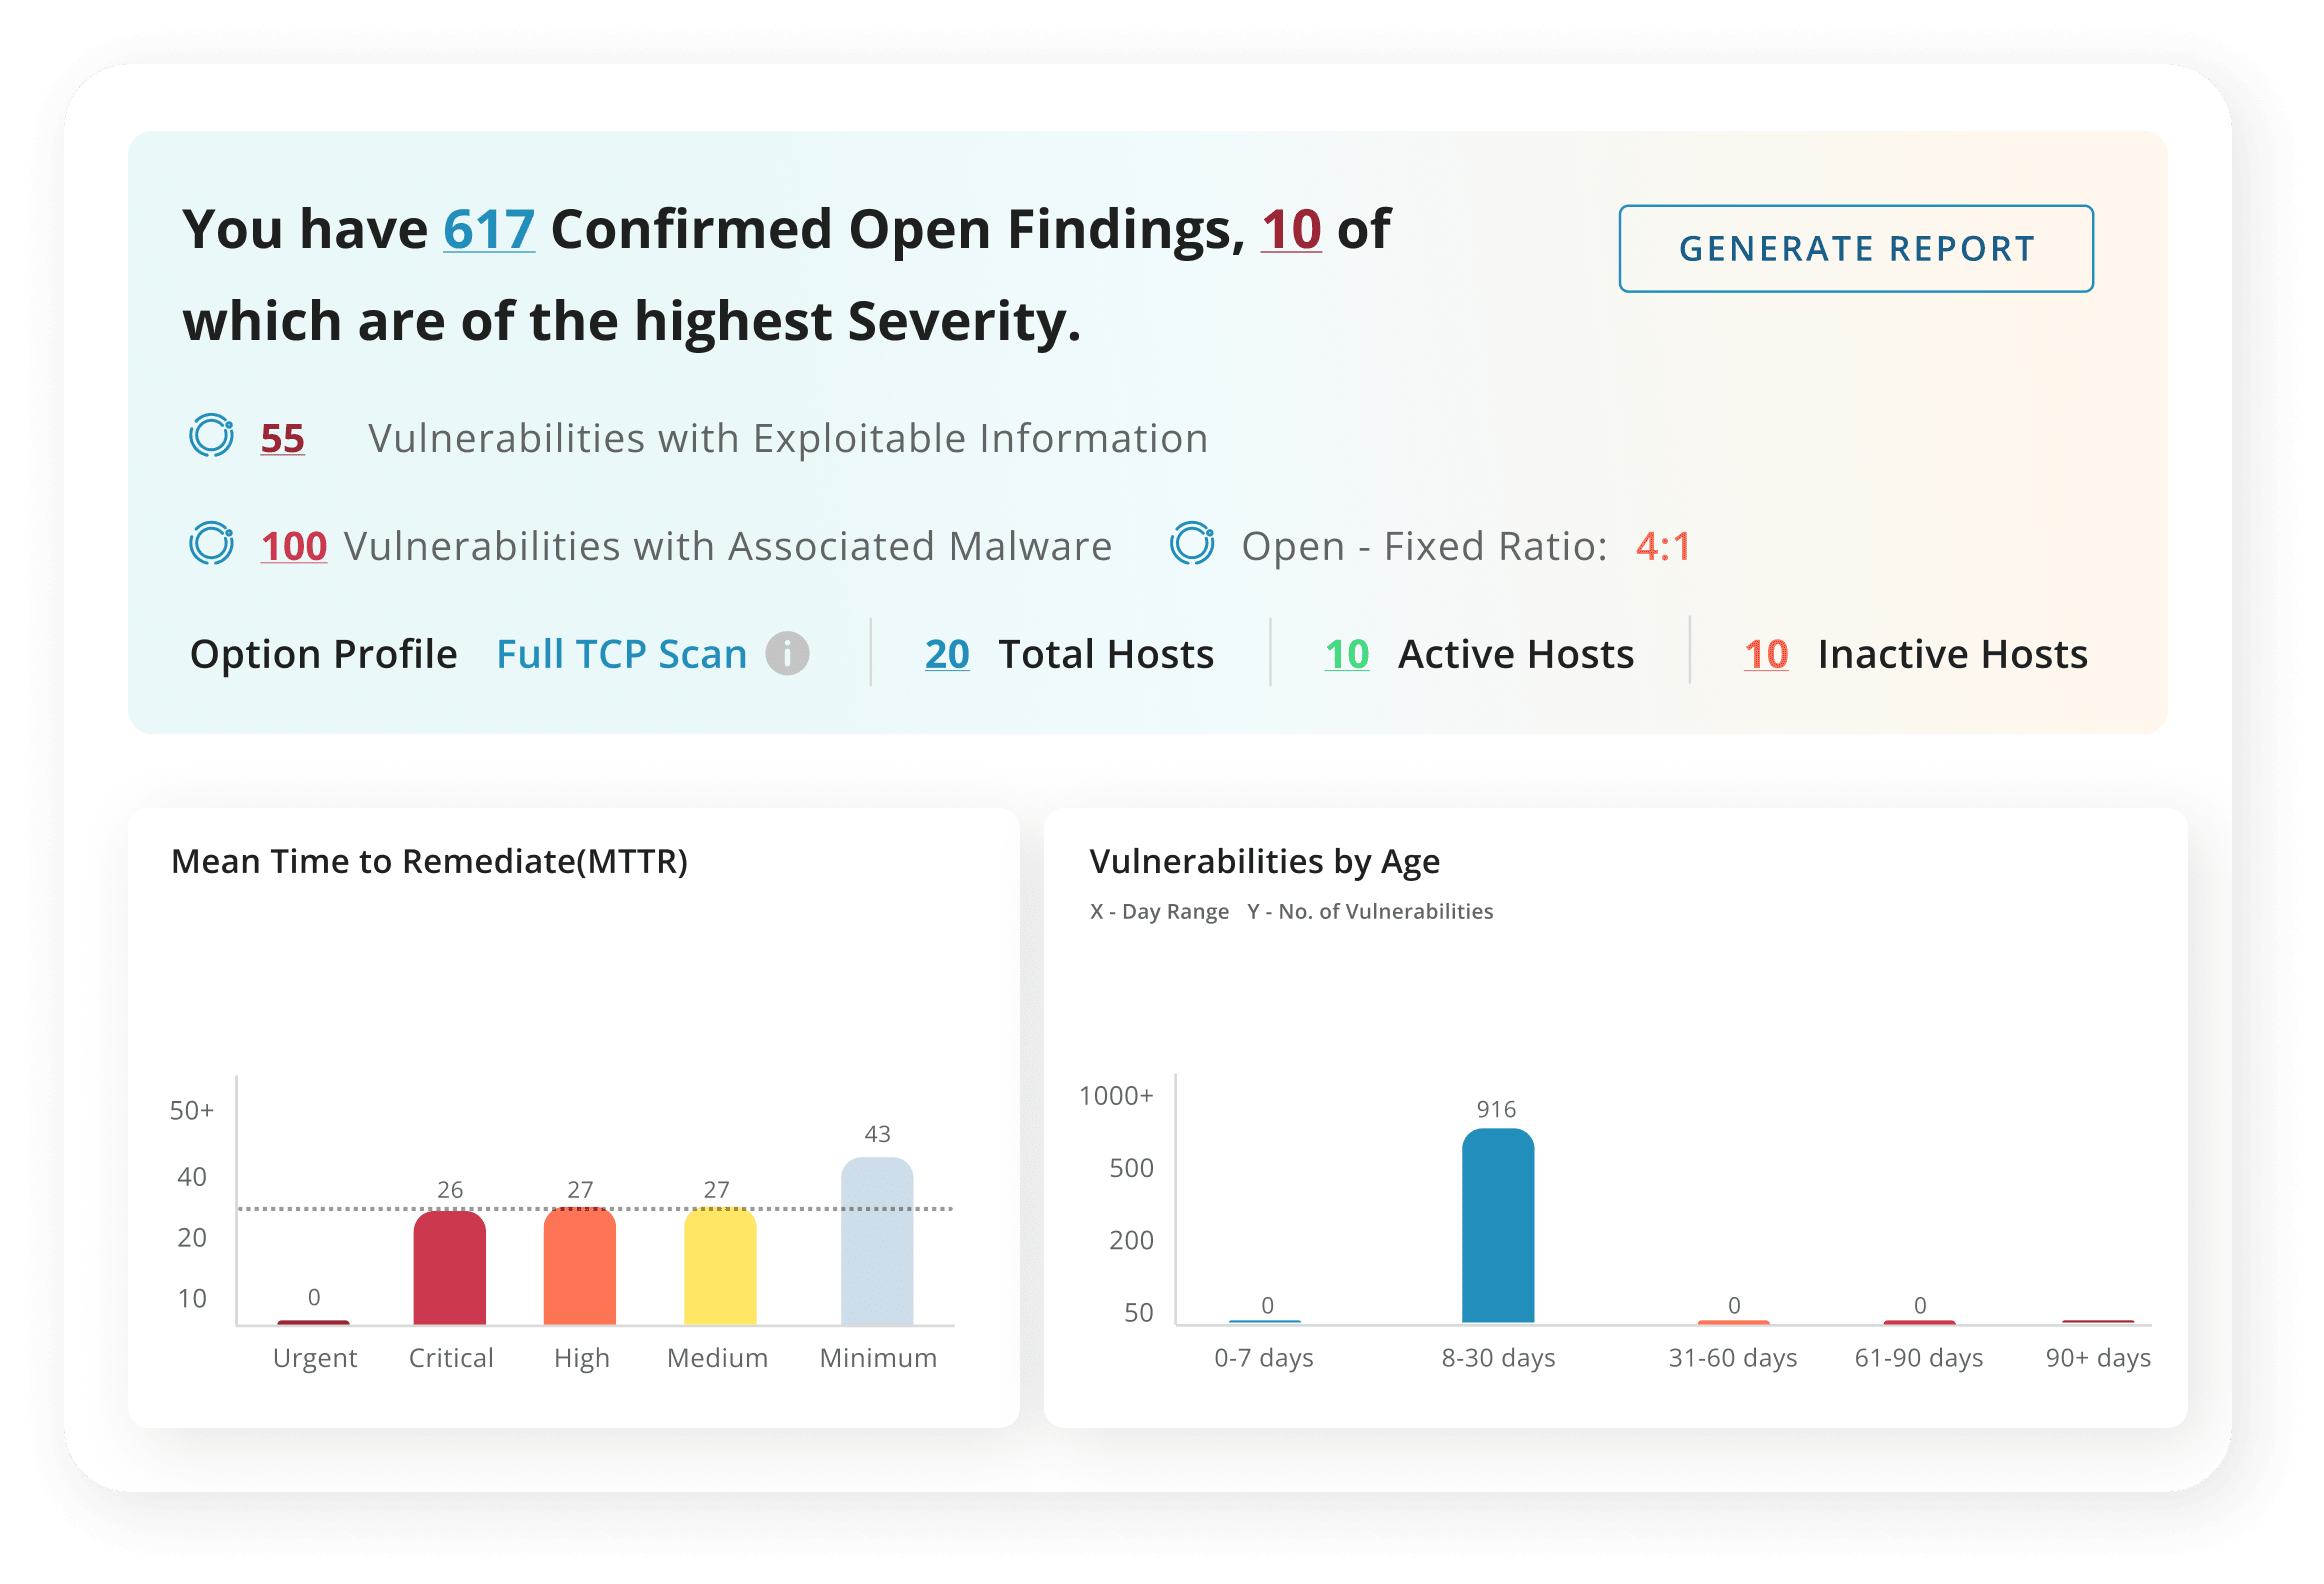Screen dimensions: 2324x1584
Task: Click the Urgent axis label in MTTR chart
Action: coord(315,1358)
